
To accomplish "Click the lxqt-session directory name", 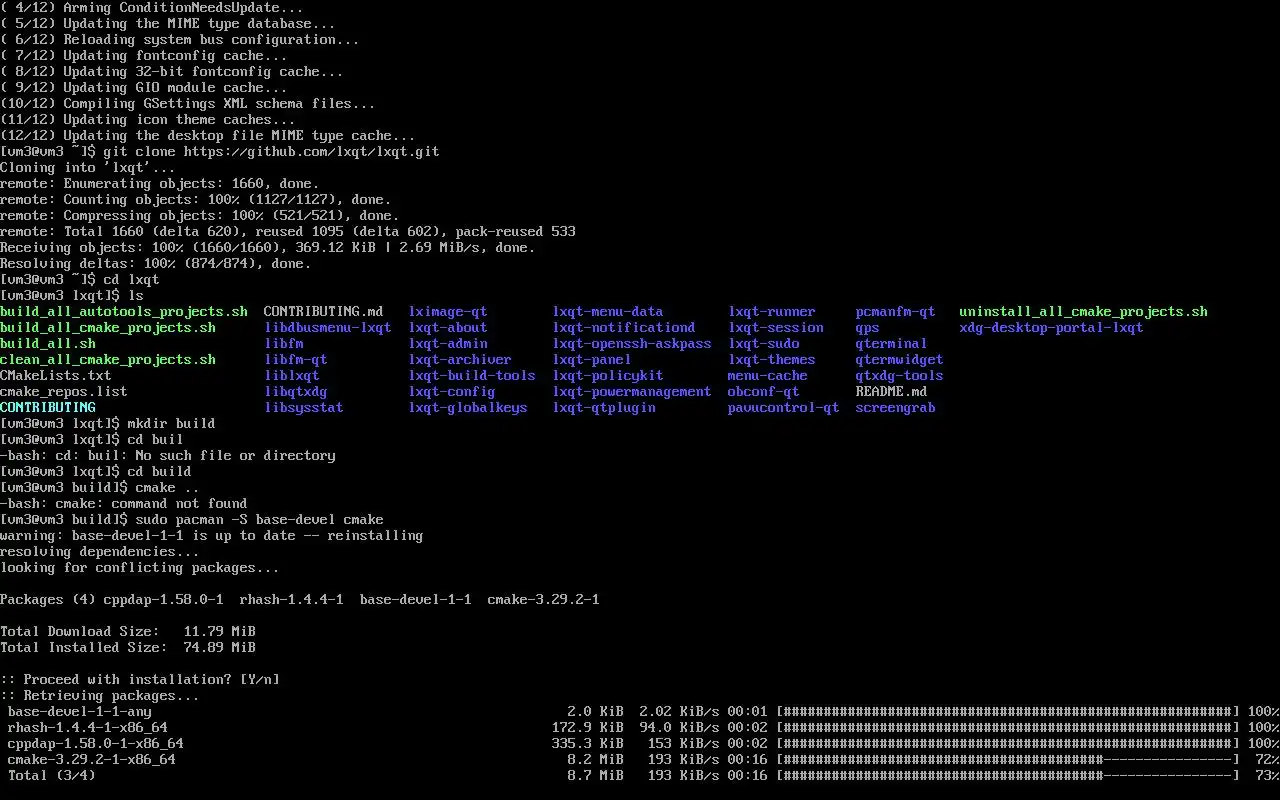I will 776,328.
